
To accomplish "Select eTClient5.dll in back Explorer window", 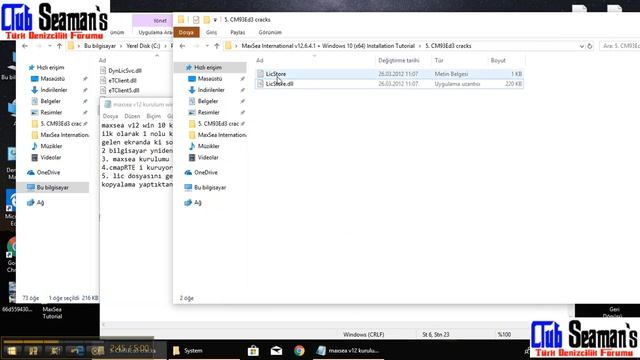I will (x=124, y=90).
